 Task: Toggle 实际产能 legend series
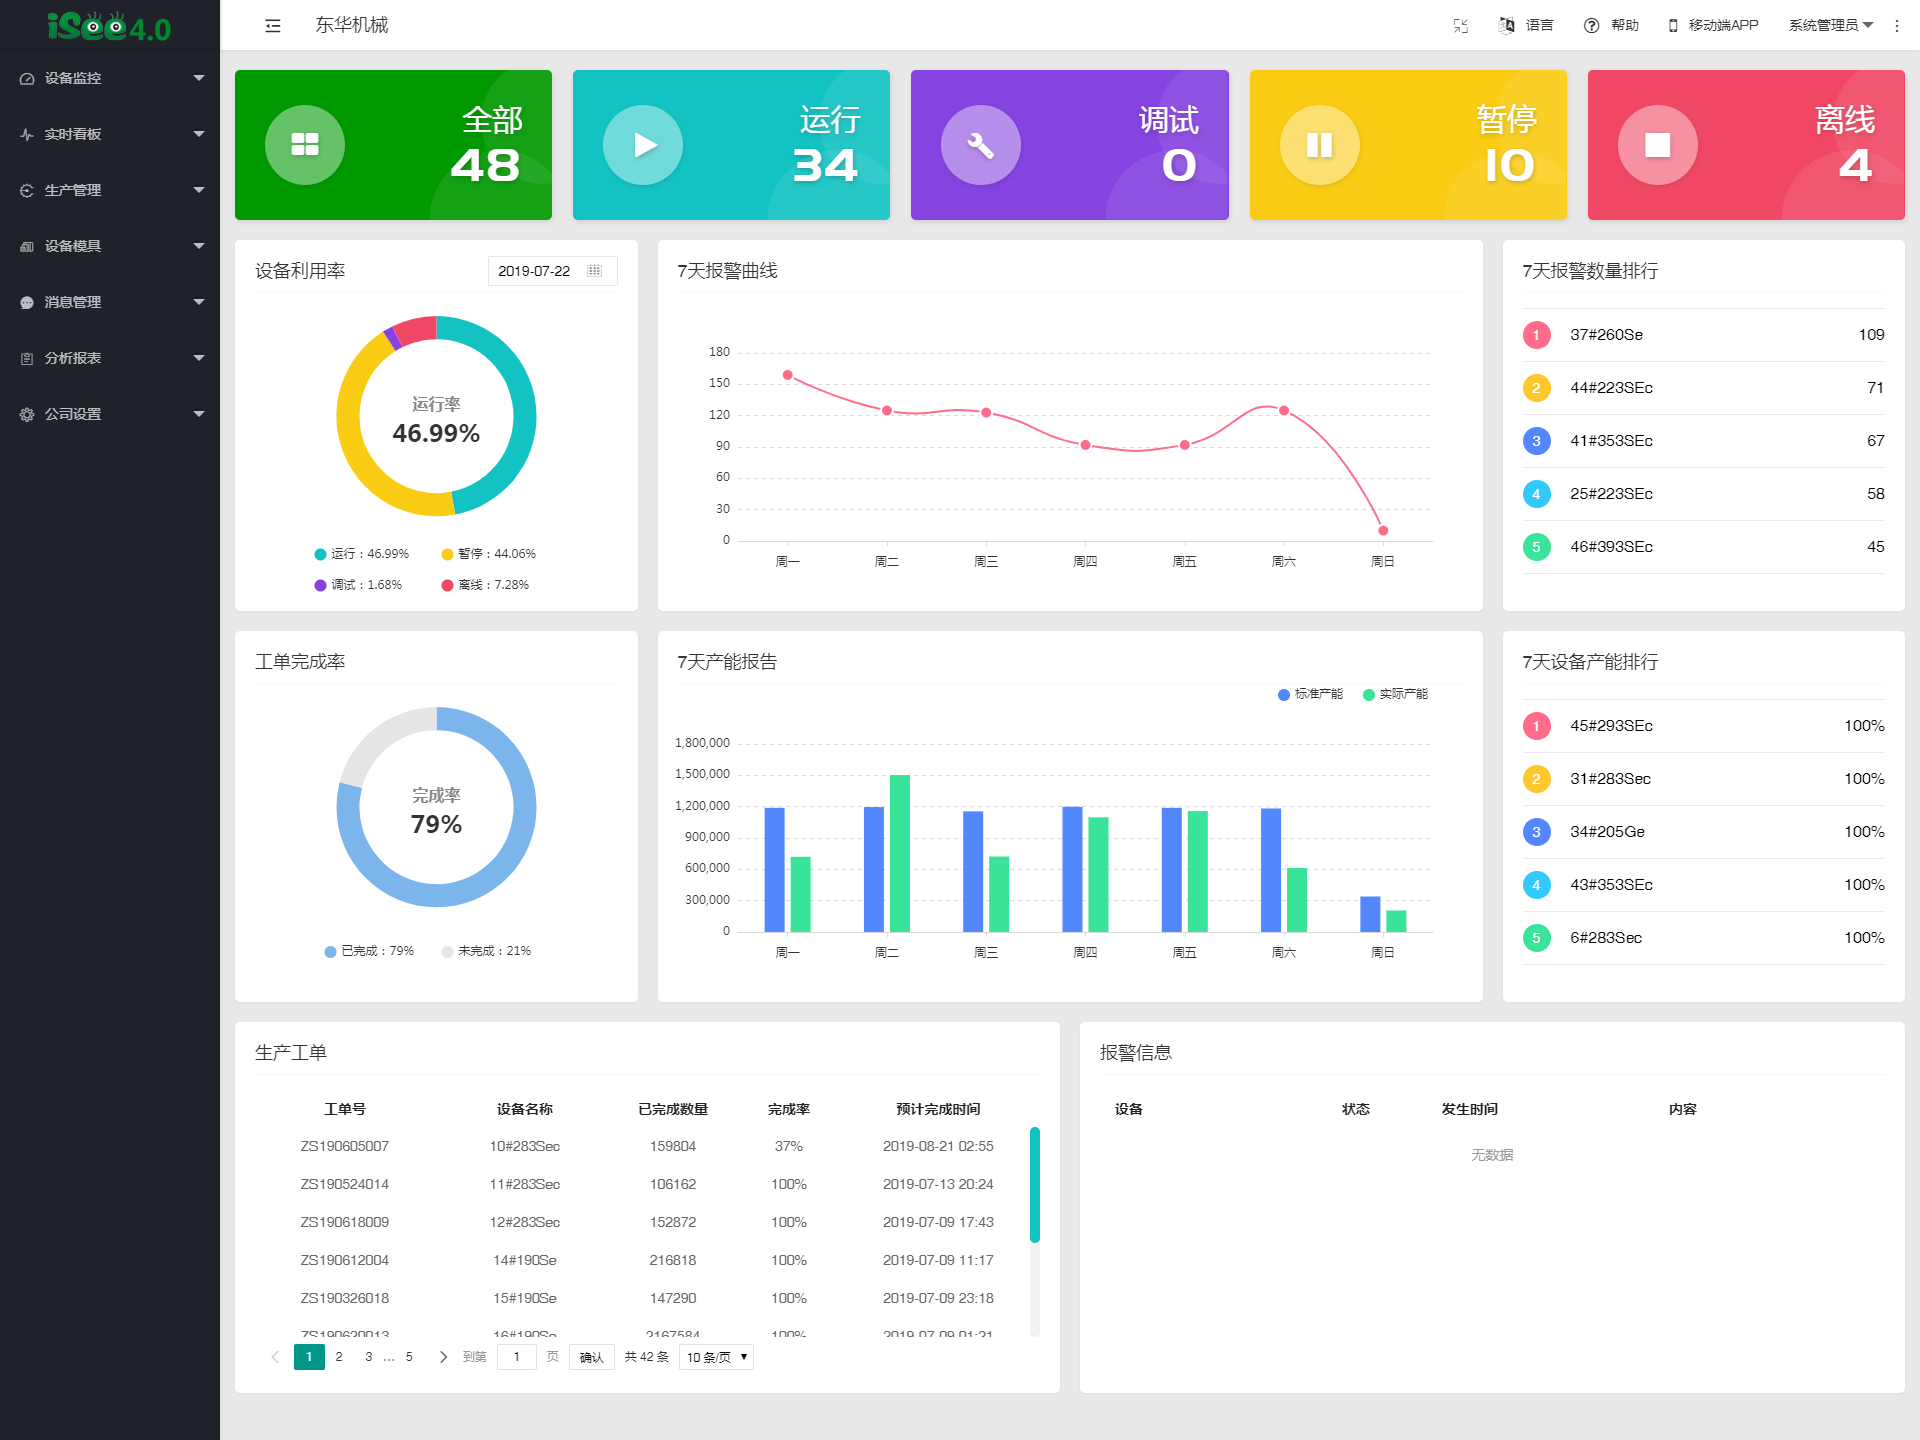coord(1396,694)
